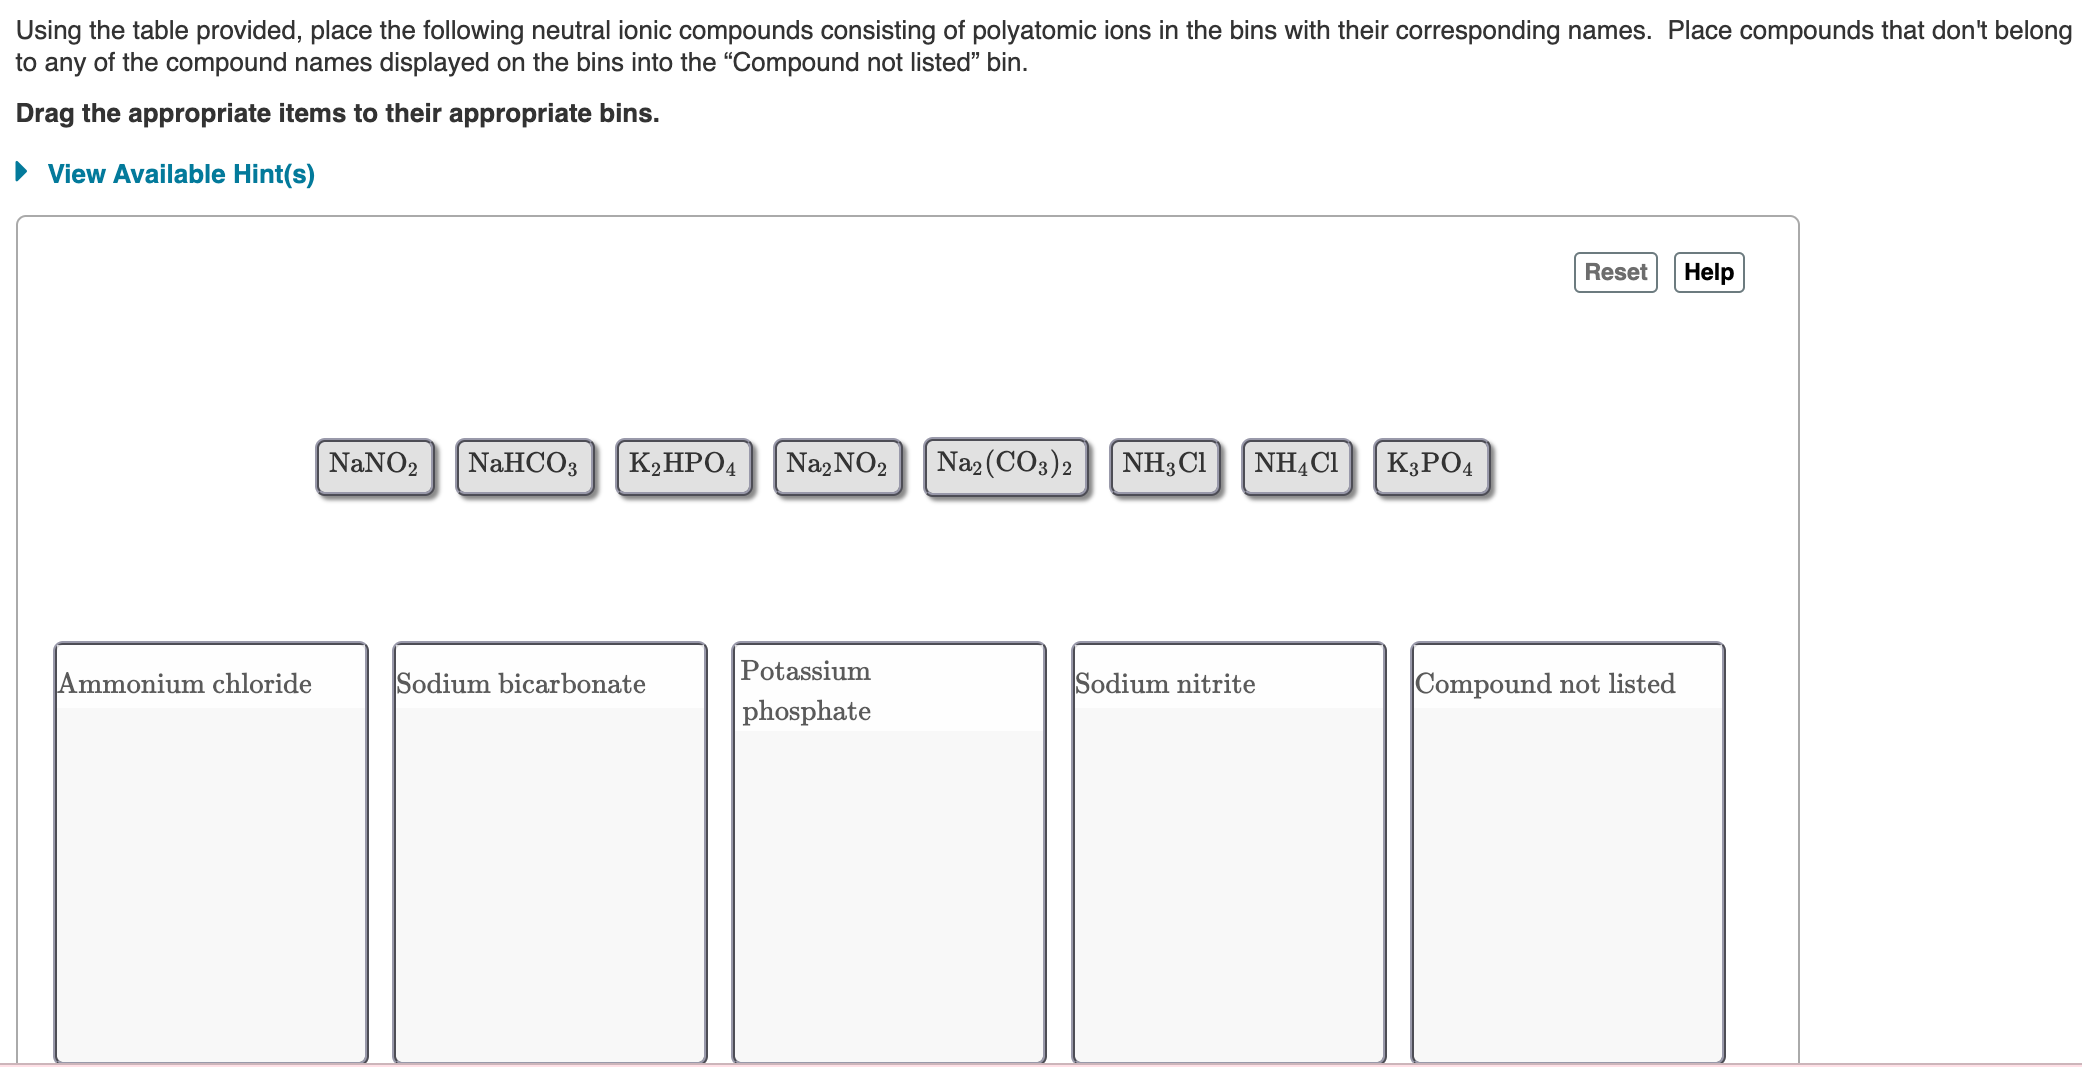2082x1067 pixels.
Task: Select the K3PO4 compound tile
Action: 1431,464
